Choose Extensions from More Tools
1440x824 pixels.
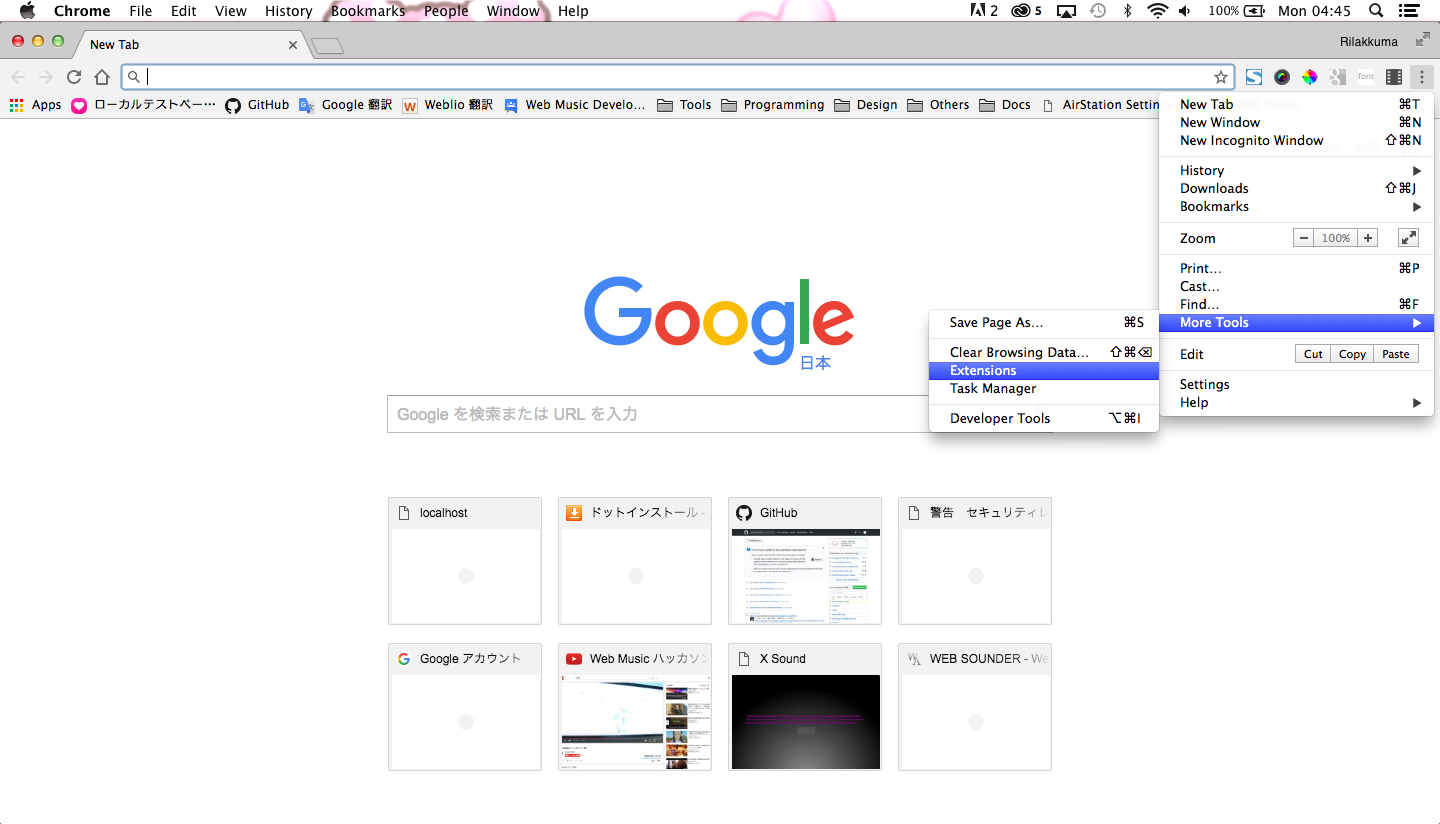coord(1044,370)
